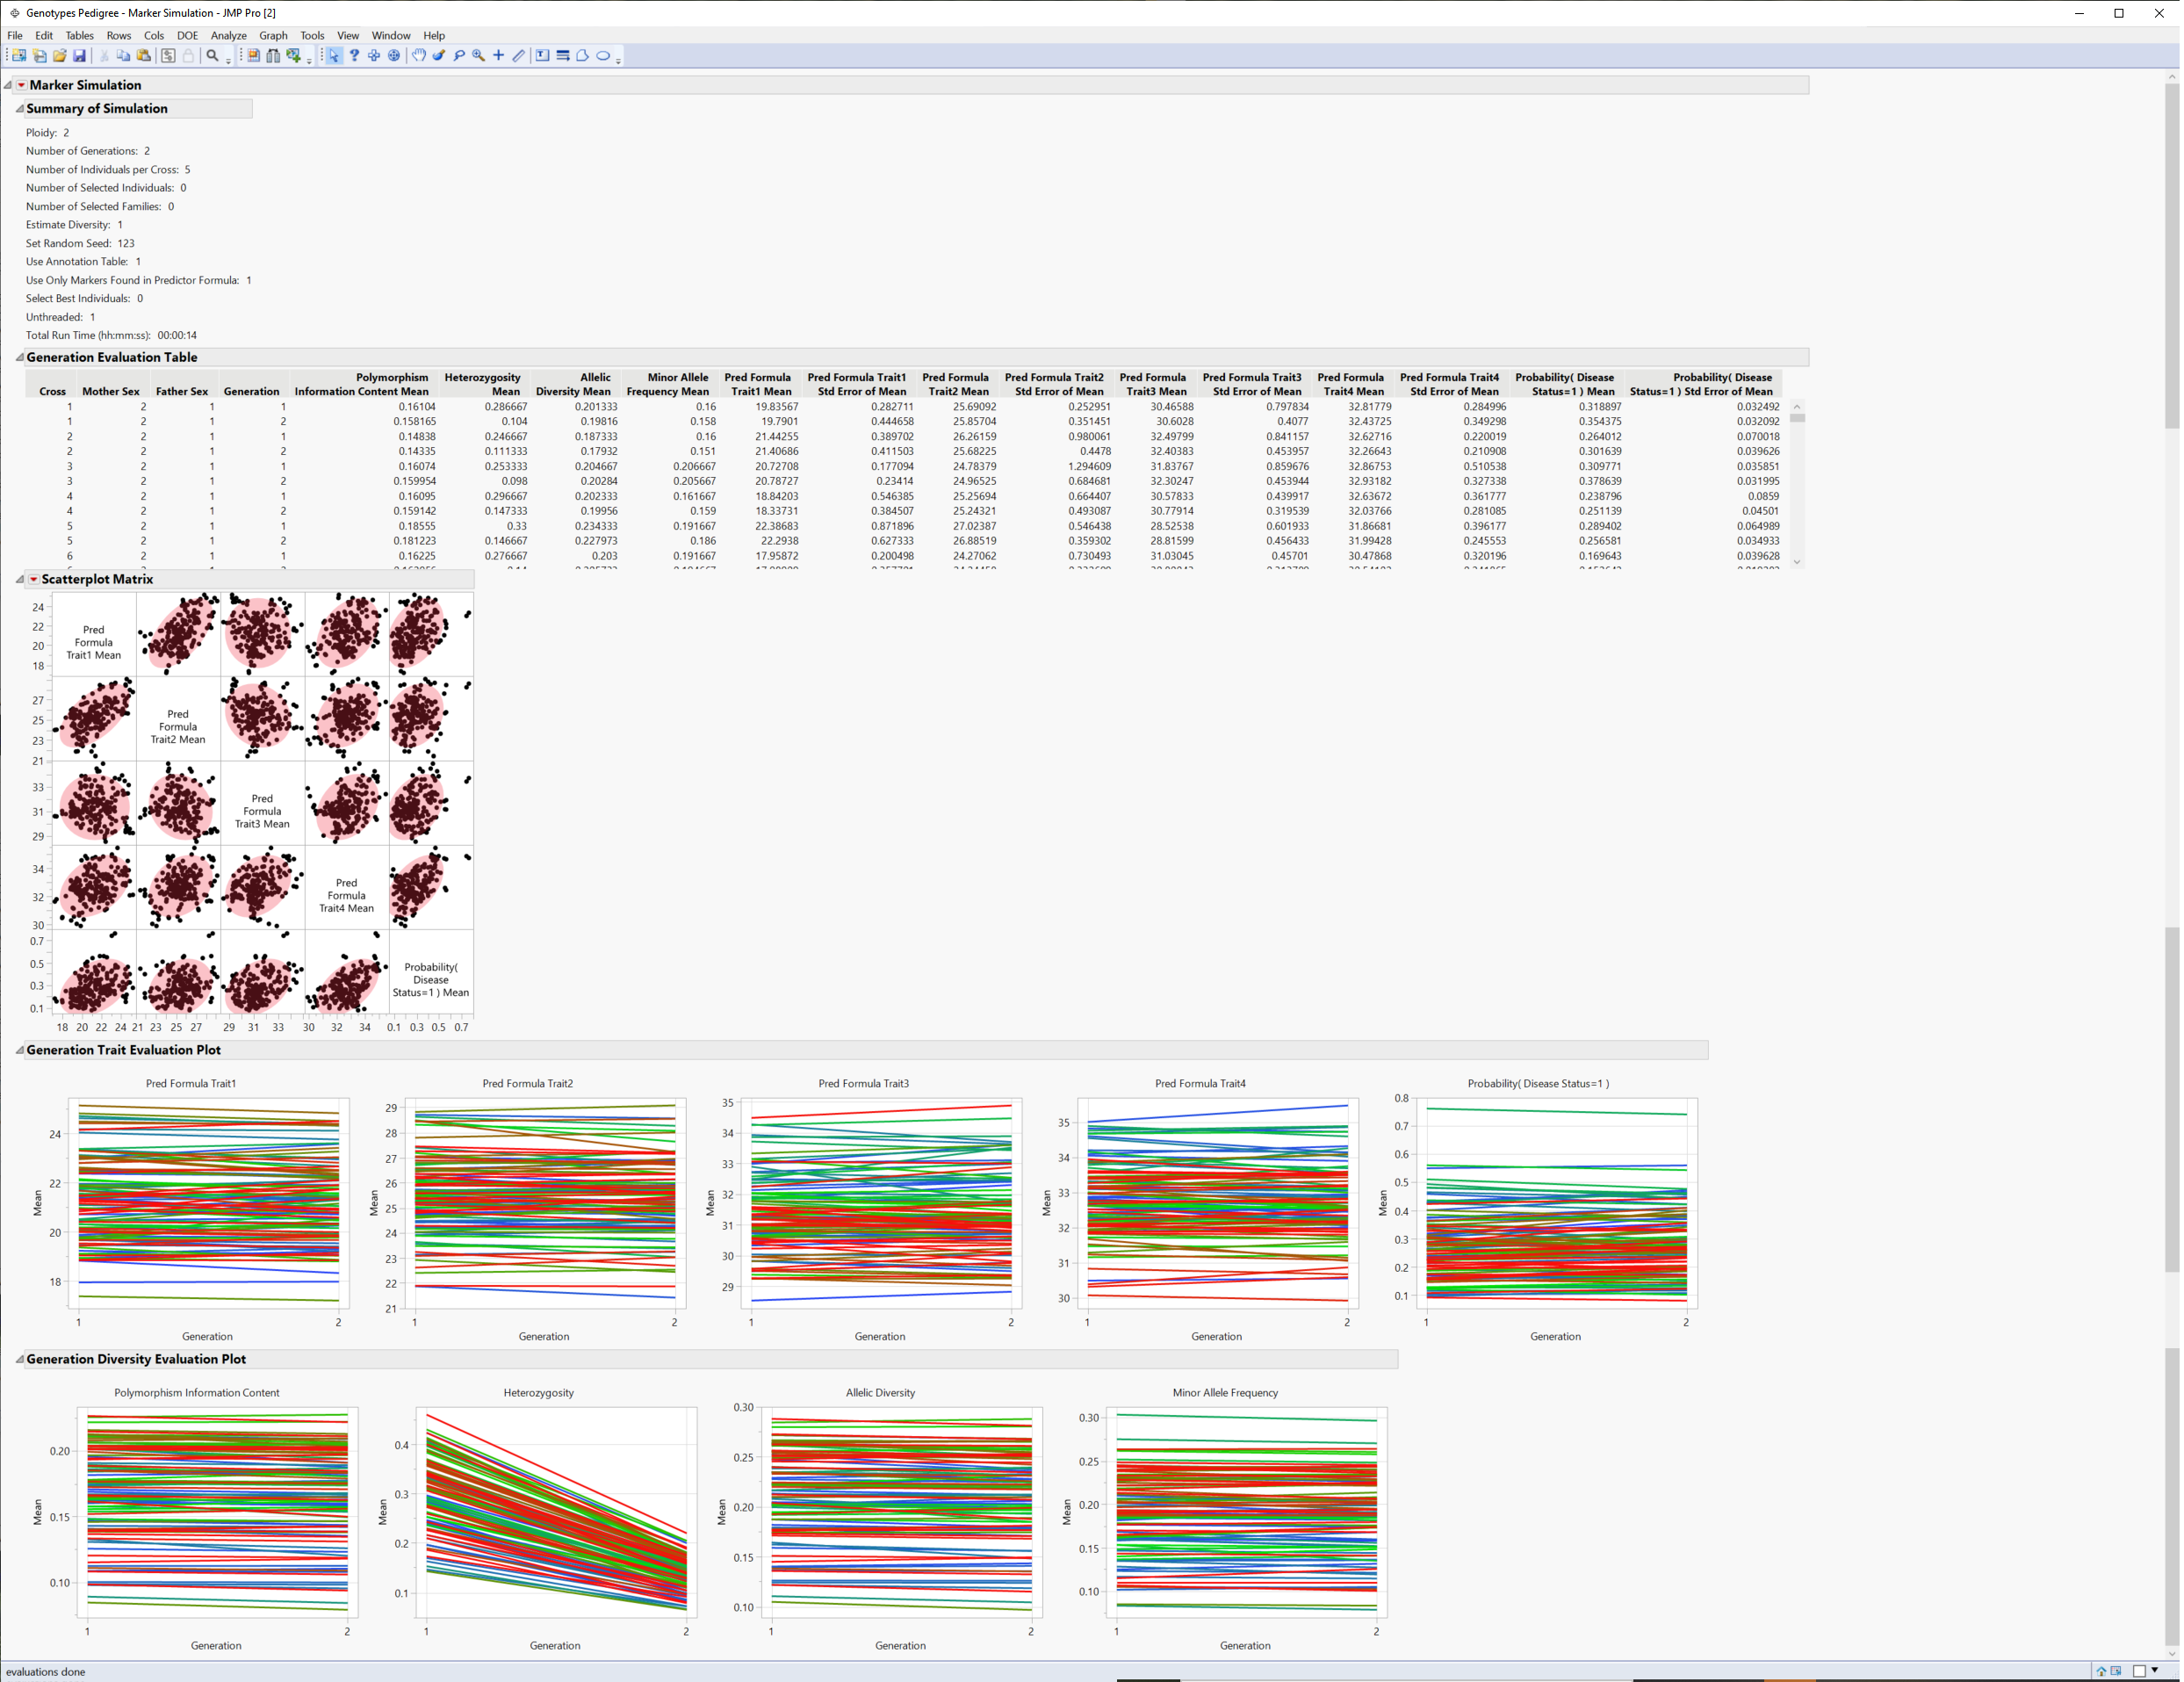This screenshot has height=1682, width=2184.
Task: Select the Arrow selection tool
Action: 334,56
